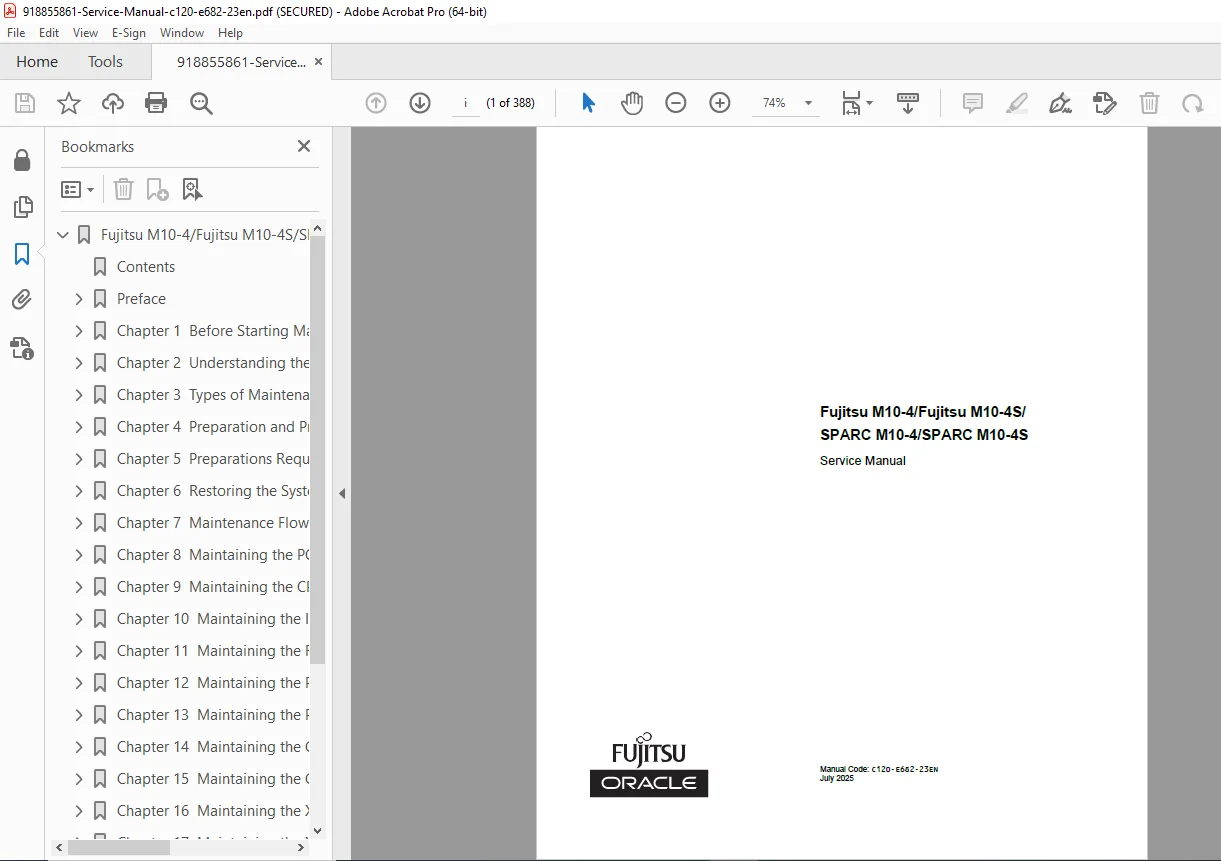Expand Chapter 5 bookmark

[x=79, y=459]
